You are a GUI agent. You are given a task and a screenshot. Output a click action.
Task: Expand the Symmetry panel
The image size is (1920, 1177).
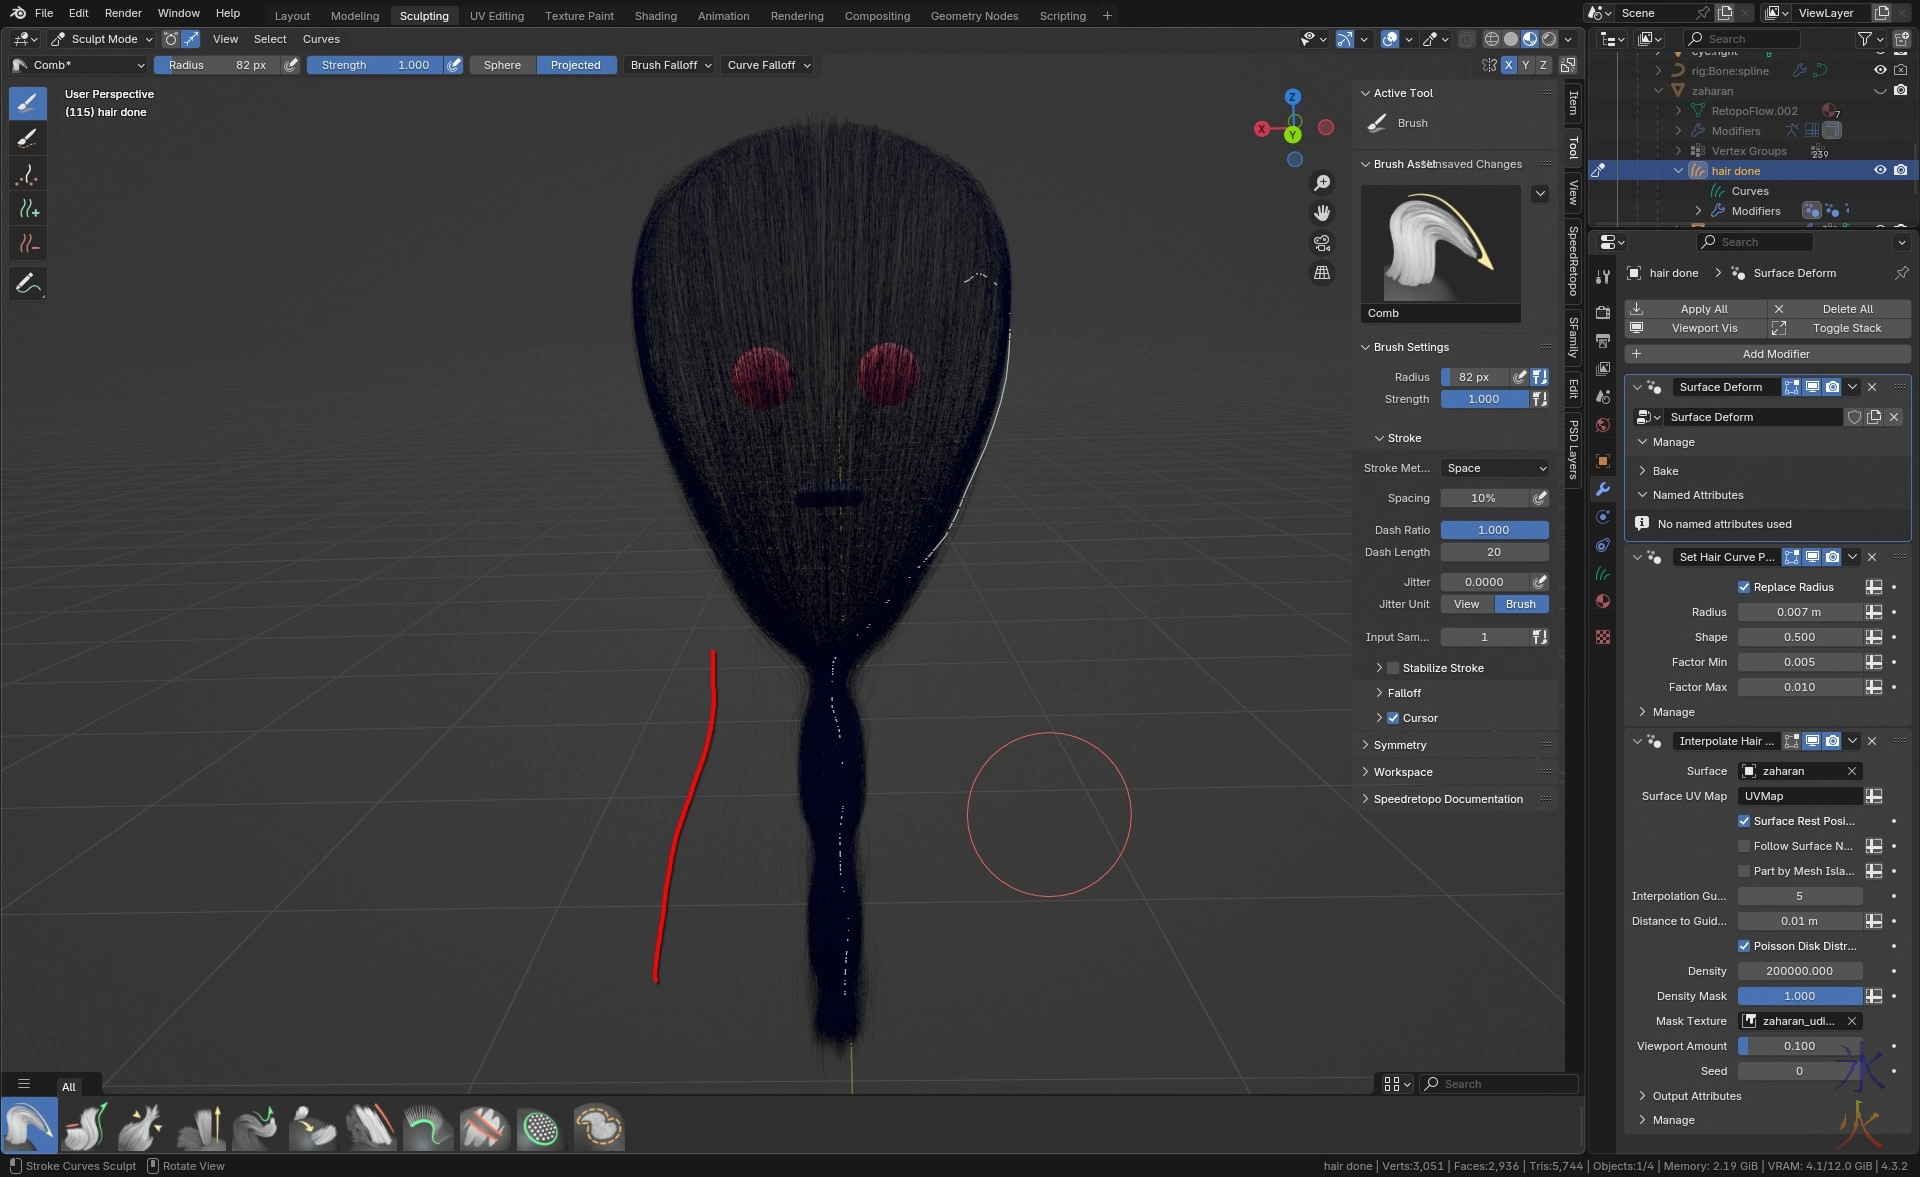pos(1400,745)
